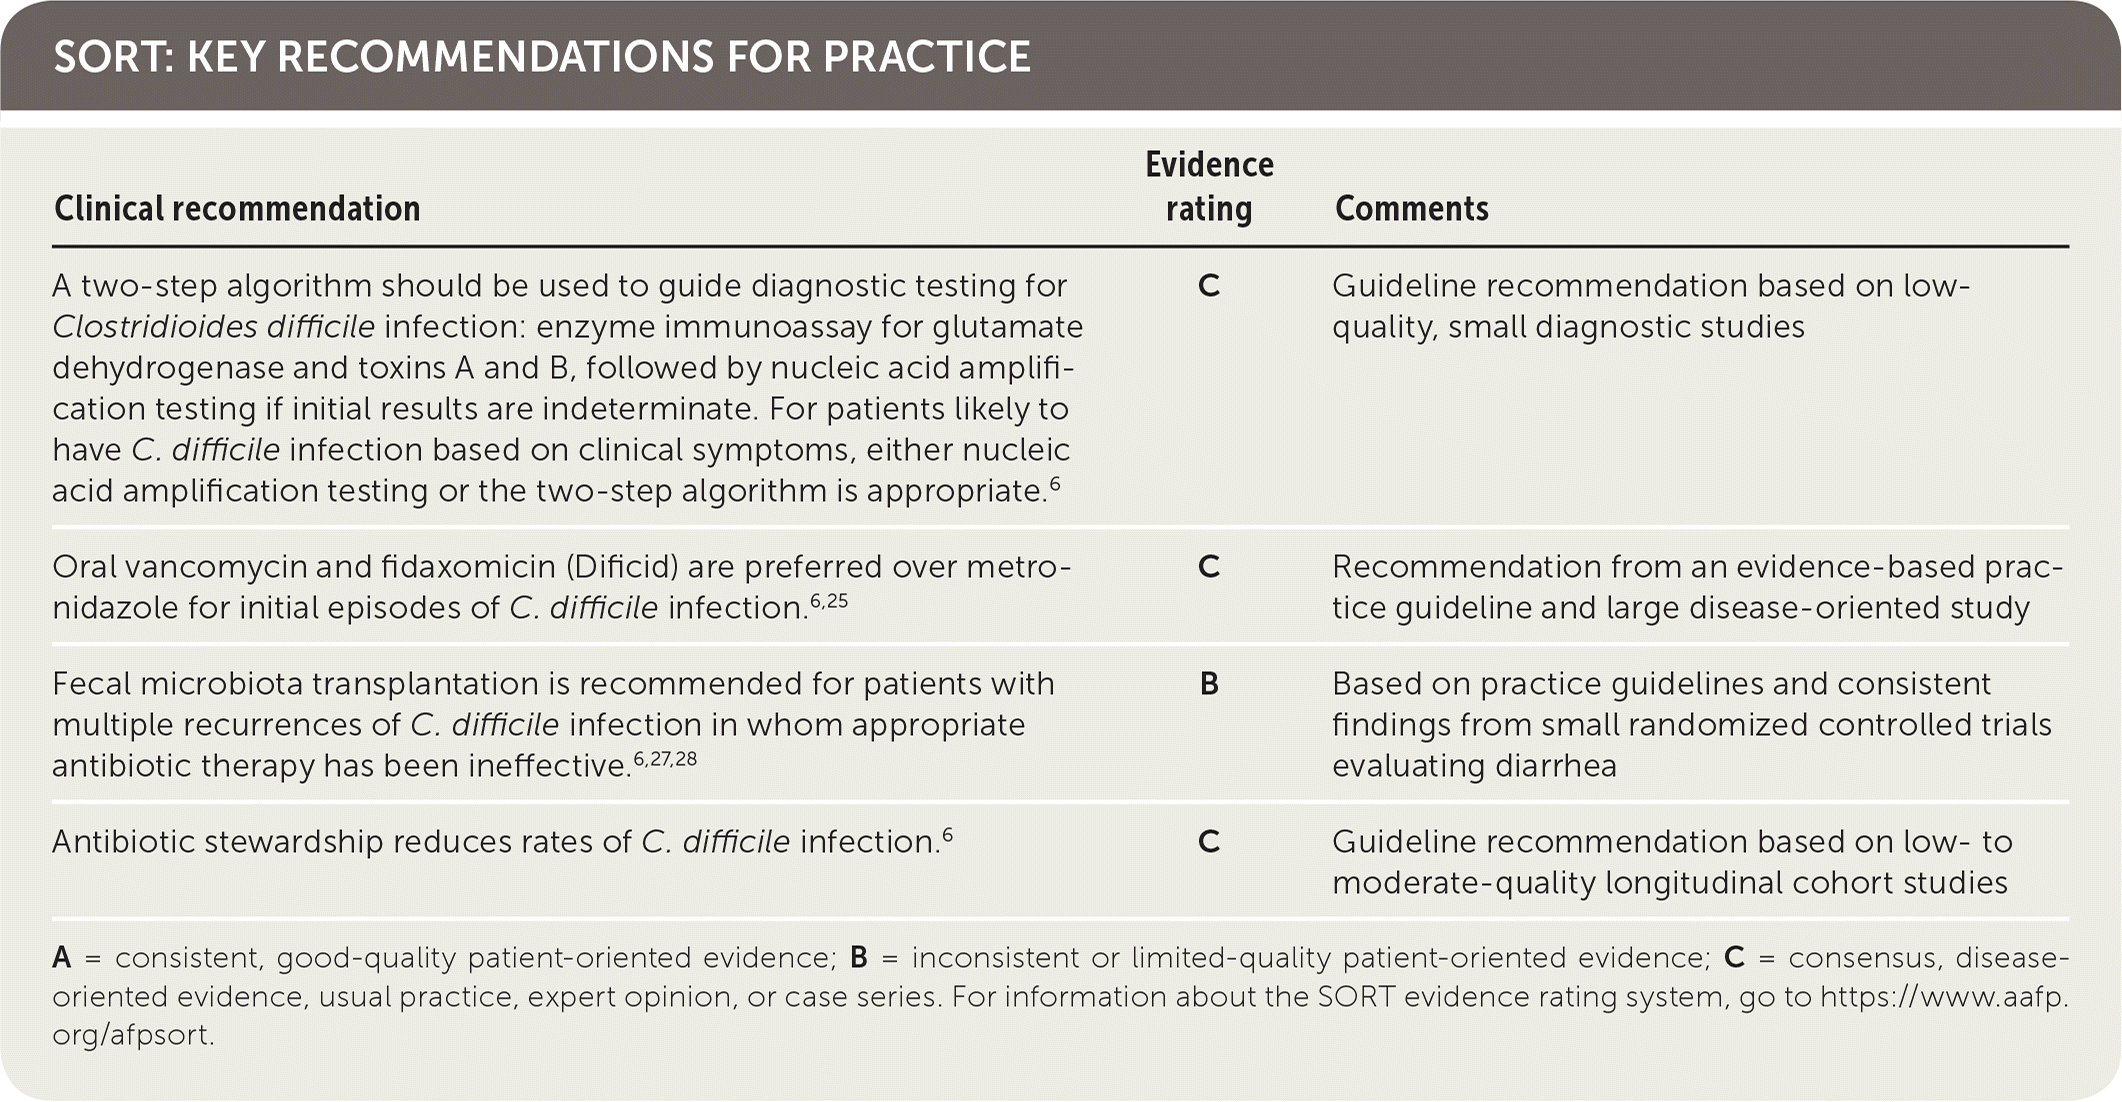This screenshot has width=2122, height=1102.
Task: Click the C rating for oral vancomycin row
Action: coord(1209,567)
